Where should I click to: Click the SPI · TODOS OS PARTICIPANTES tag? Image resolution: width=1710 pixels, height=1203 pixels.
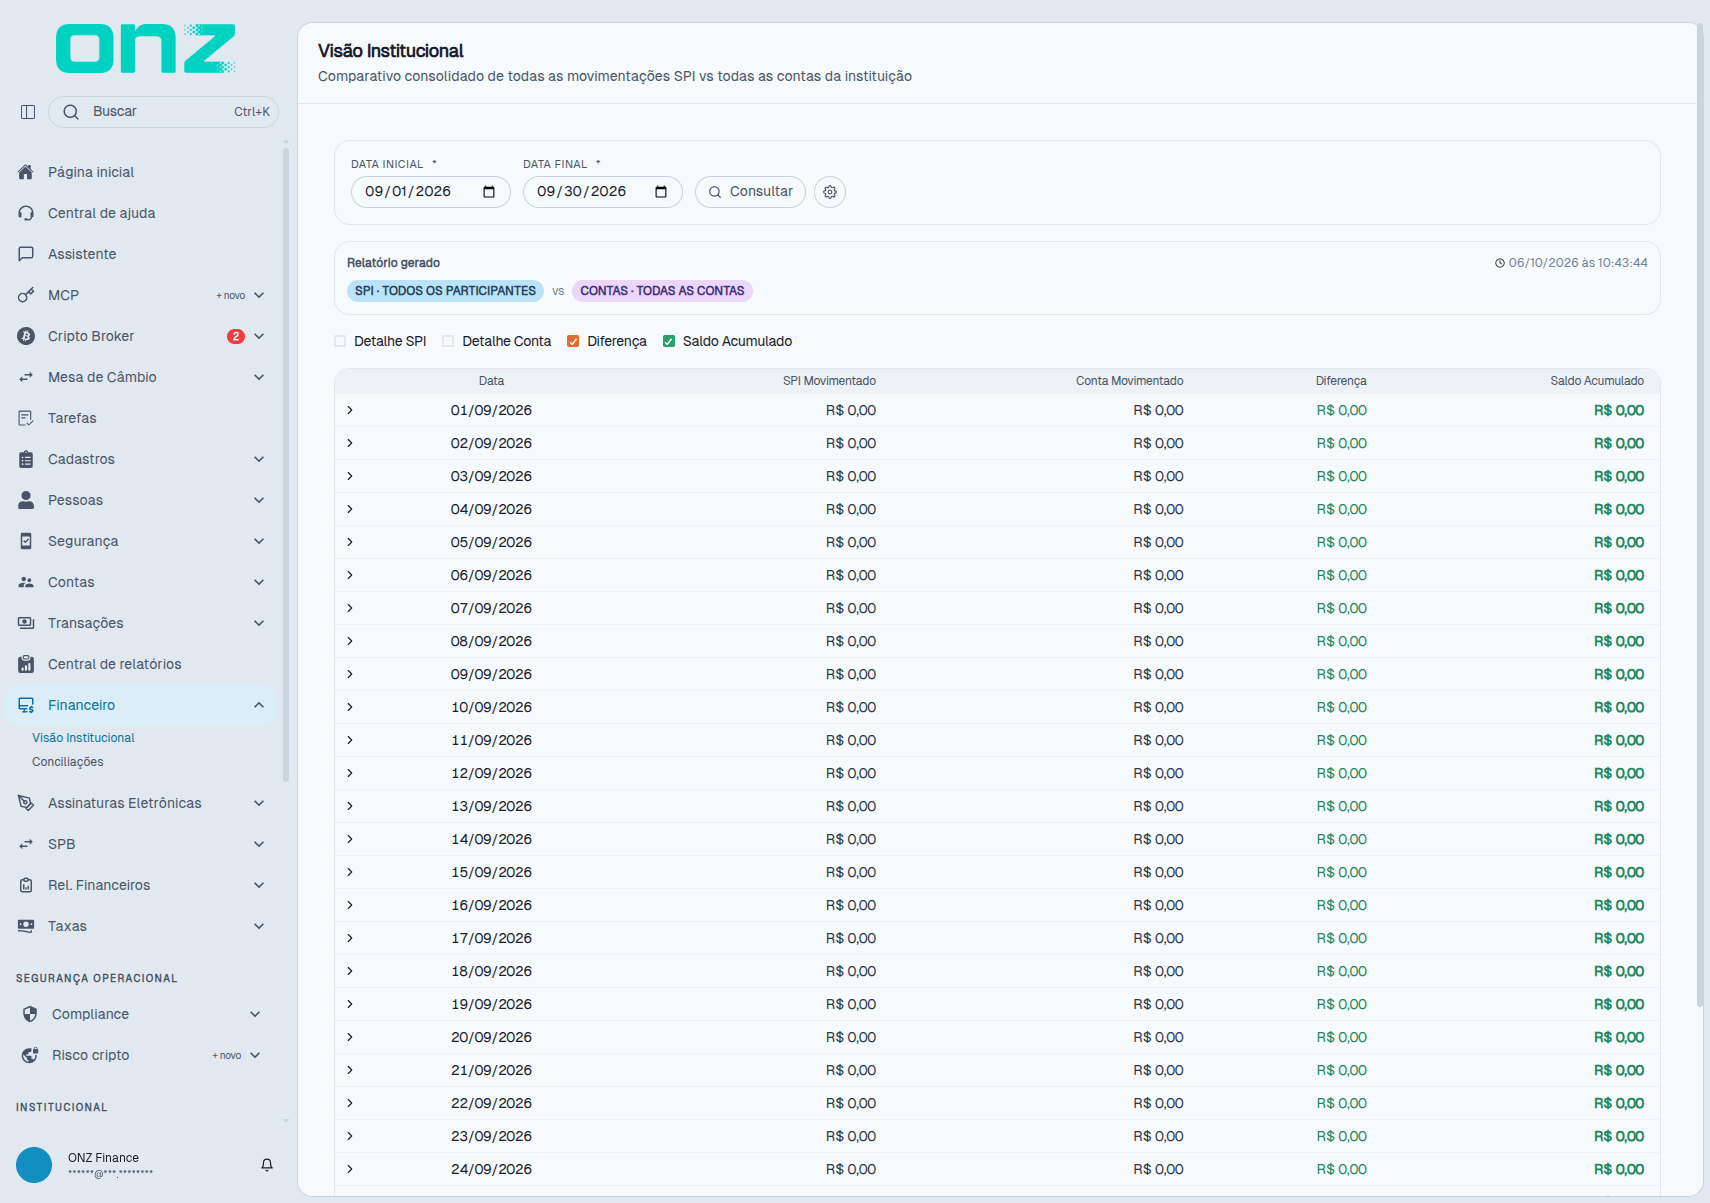click(x=445, y=291)
